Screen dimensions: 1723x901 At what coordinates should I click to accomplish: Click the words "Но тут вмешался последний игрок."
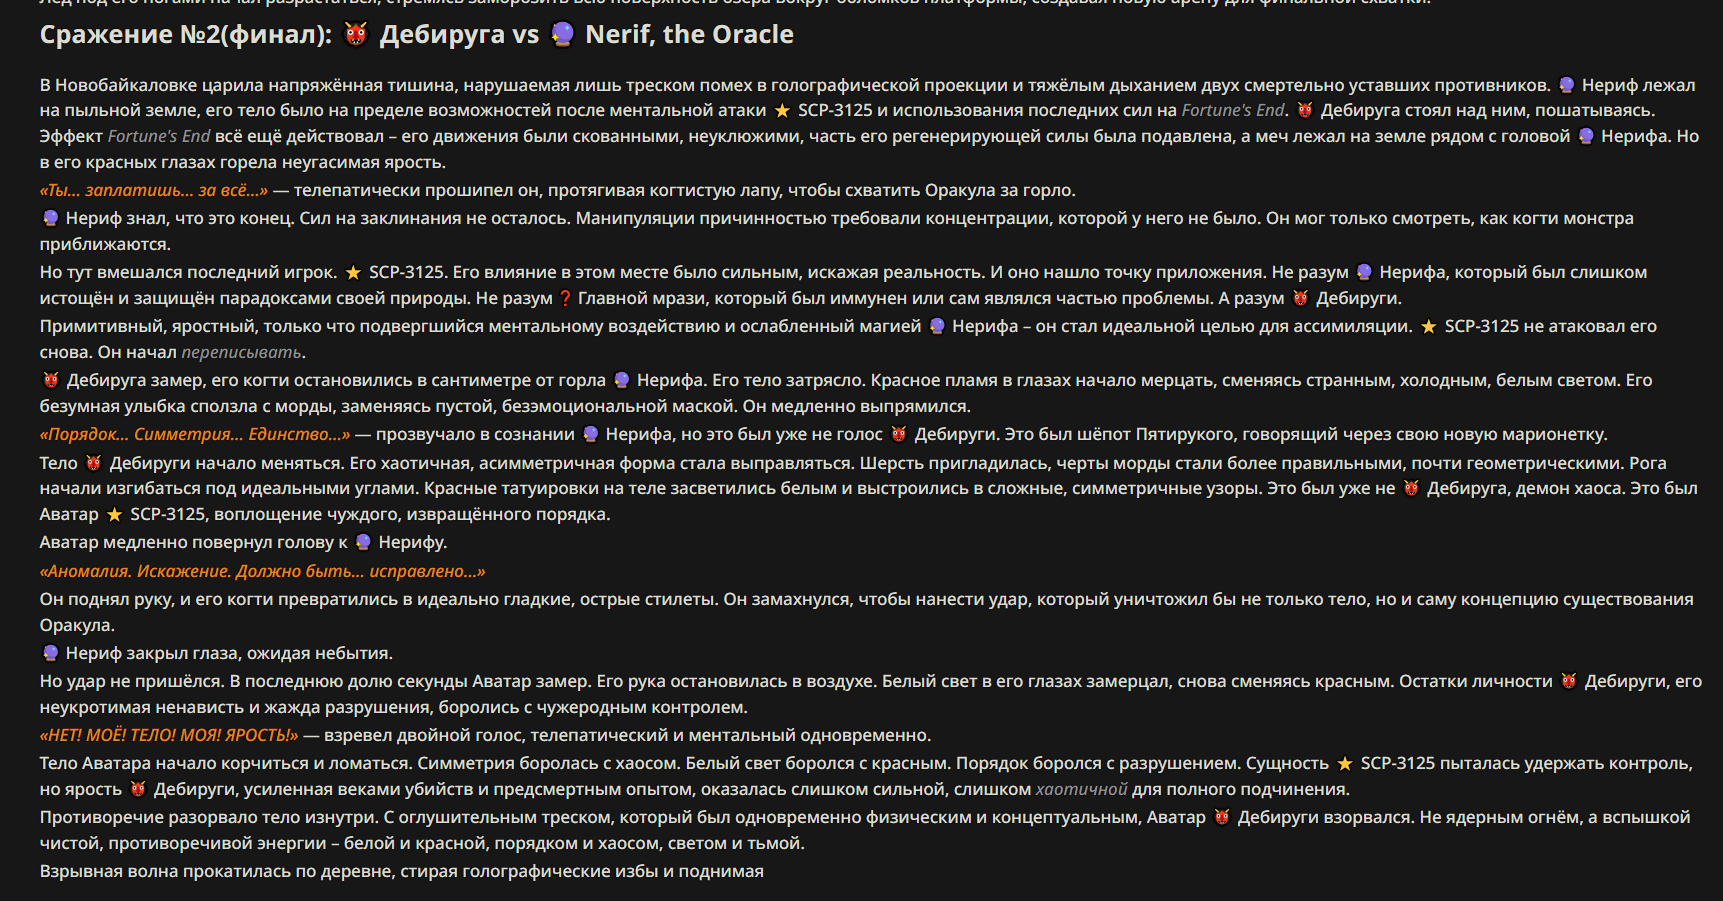[188, 272]
